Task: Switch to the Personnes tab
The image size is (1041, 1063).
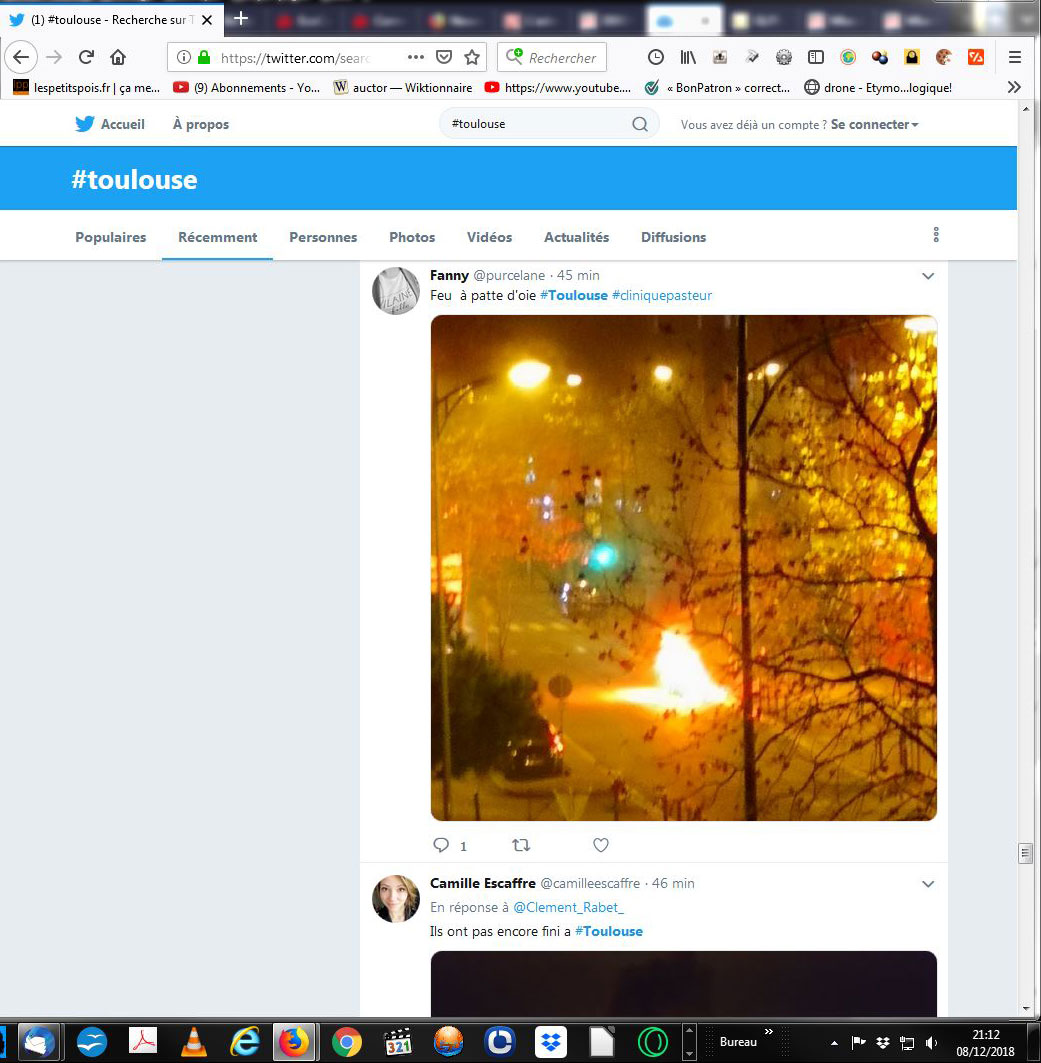Action: click(323, 237)
